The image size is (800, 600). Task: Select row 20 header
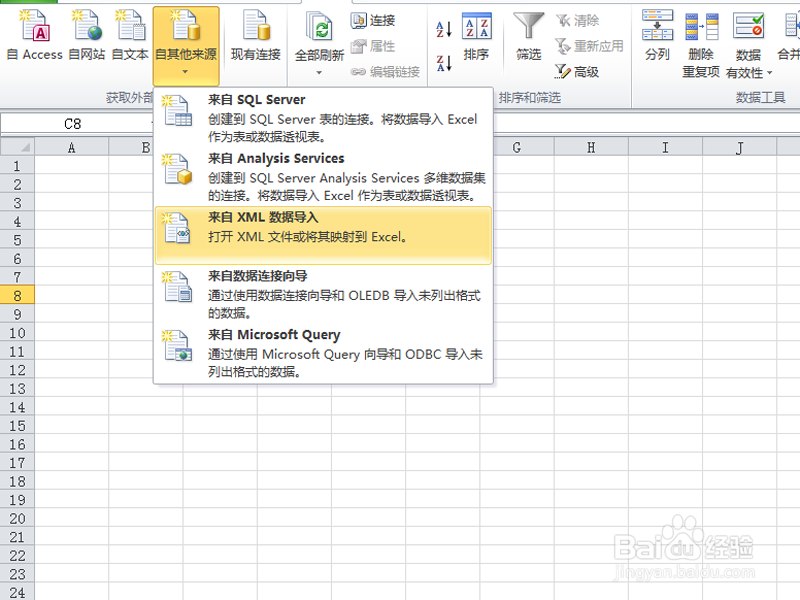[17, 518]
